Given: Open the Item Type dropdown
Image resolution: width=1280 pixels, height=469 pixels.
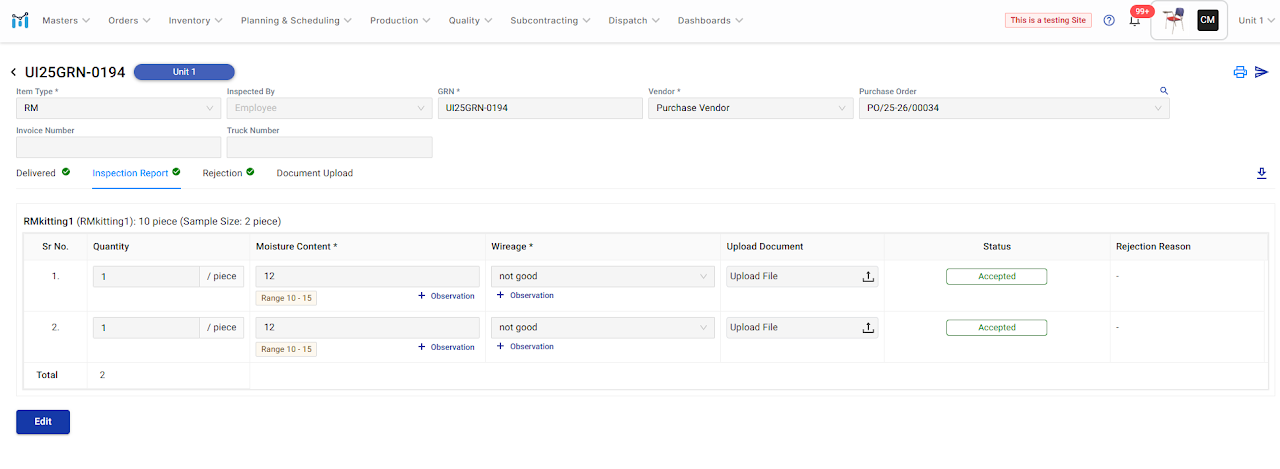Looking at the screenshot, I should pyautogui.click(x=118, y=108).
